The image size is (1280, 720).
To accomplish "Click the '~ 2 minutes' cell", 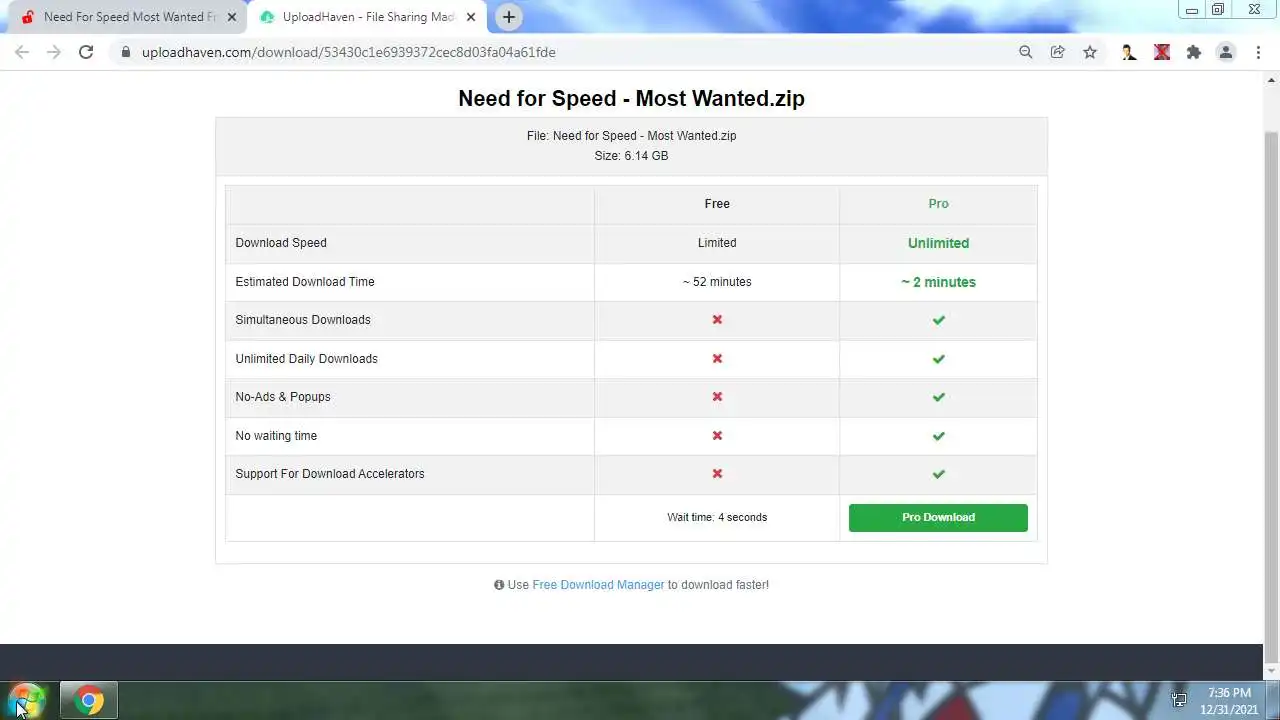I will pyautogui.click(x=938, y=282).
